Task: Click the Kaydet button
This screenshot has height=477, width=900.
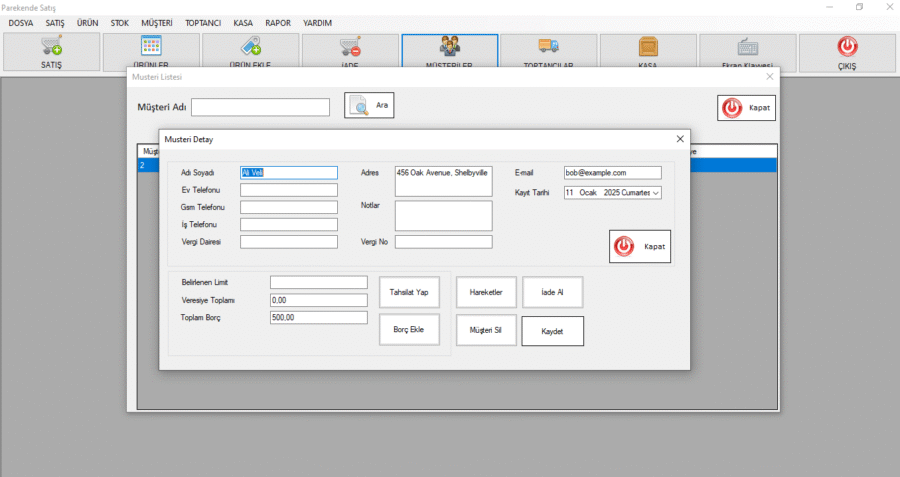Action: coord(553,331)
